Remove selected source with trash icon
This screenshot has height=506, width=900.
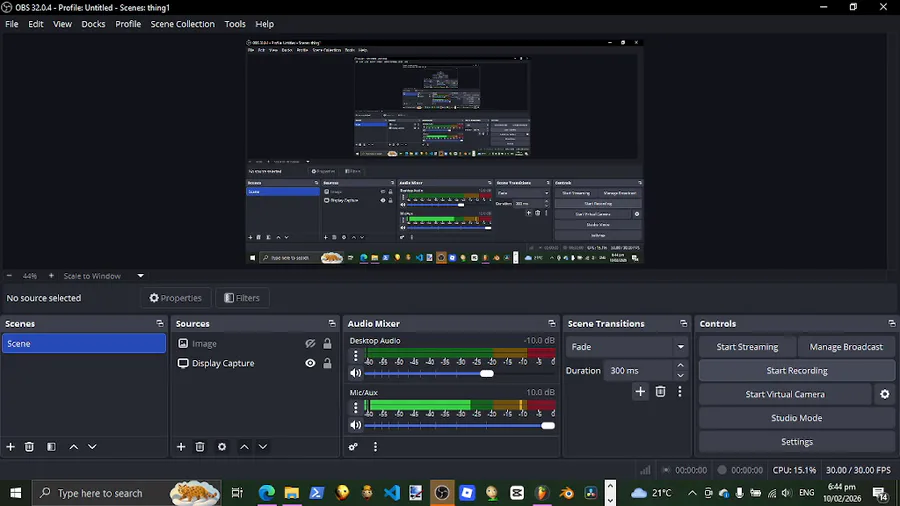pos(200,446)
